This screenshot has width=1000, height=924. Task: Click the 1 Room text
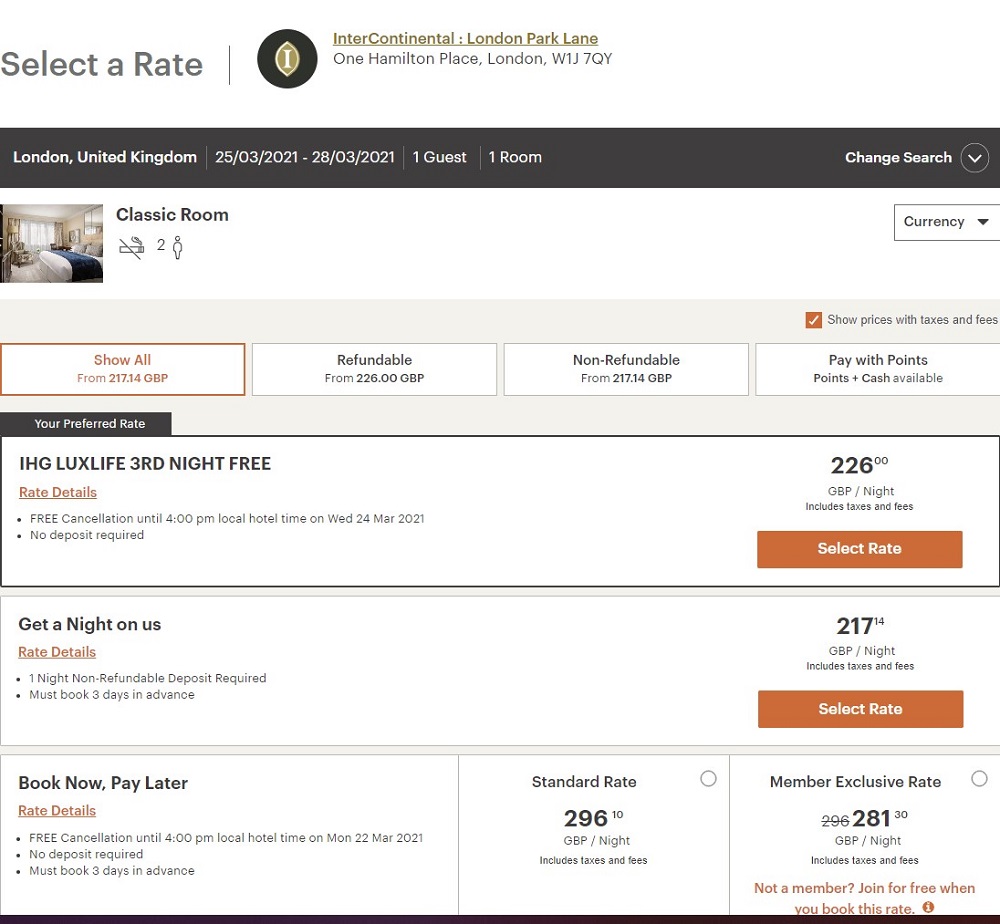tap(515, 158)
